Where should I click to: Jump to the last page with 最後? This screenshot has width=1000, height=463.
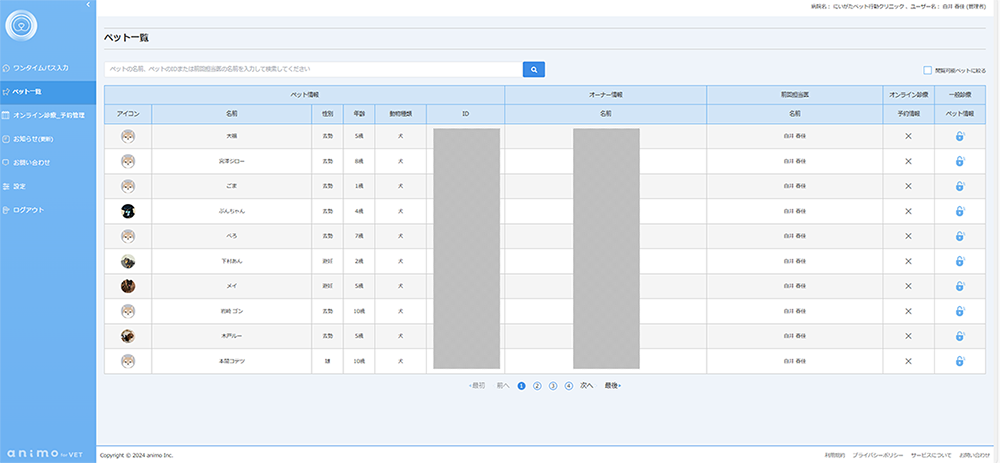click(612, 385)
